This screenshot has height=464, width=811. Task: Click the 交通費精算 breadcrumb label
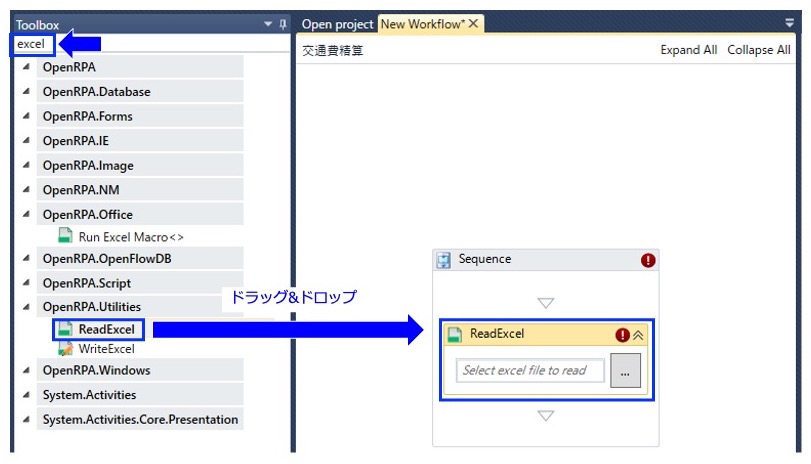pyautogui.click(x=333, y=50)
